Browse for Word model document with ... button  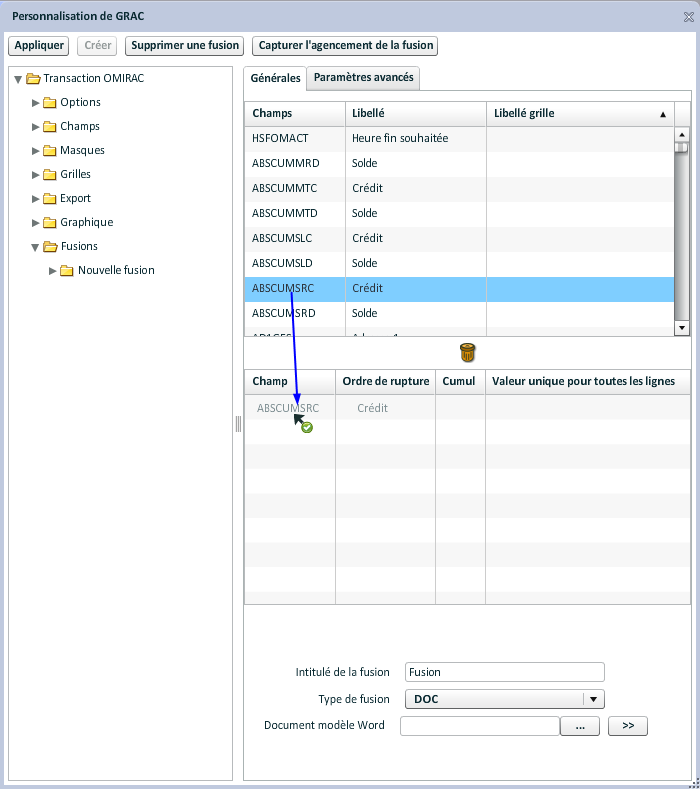pos(580,726)
